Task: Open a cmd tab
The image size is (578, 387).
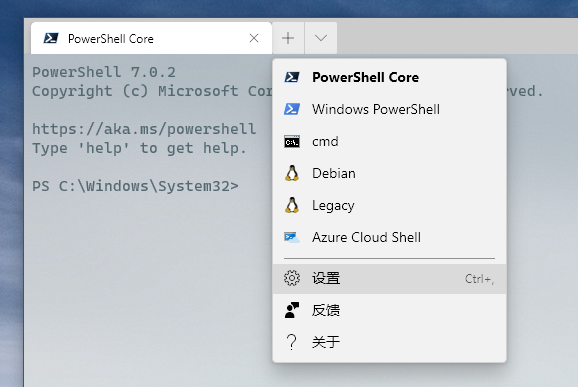Action: [x=389, y=142]
